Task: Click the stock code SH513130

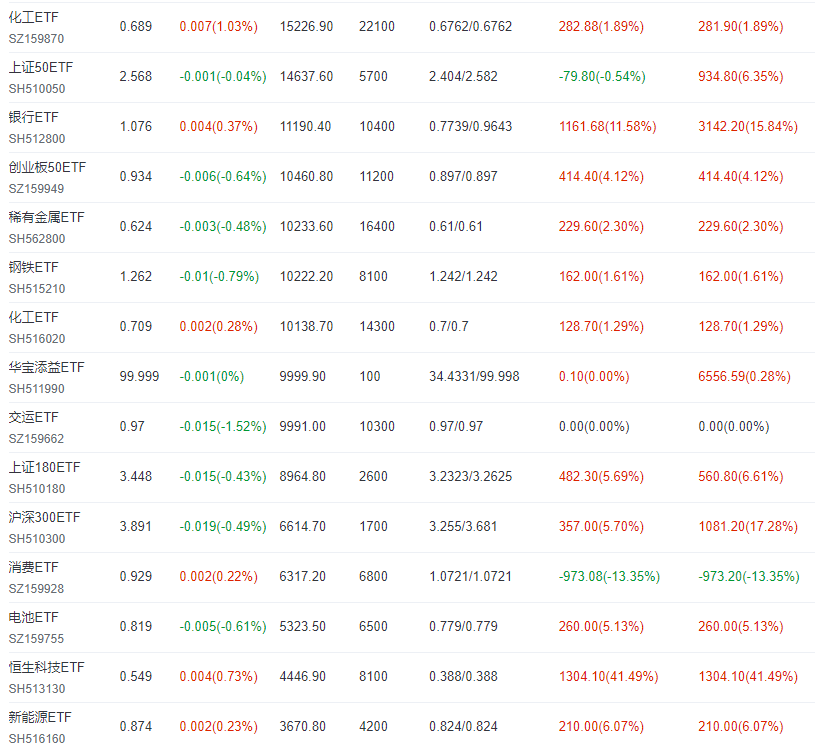Action: tap(37, 689)
